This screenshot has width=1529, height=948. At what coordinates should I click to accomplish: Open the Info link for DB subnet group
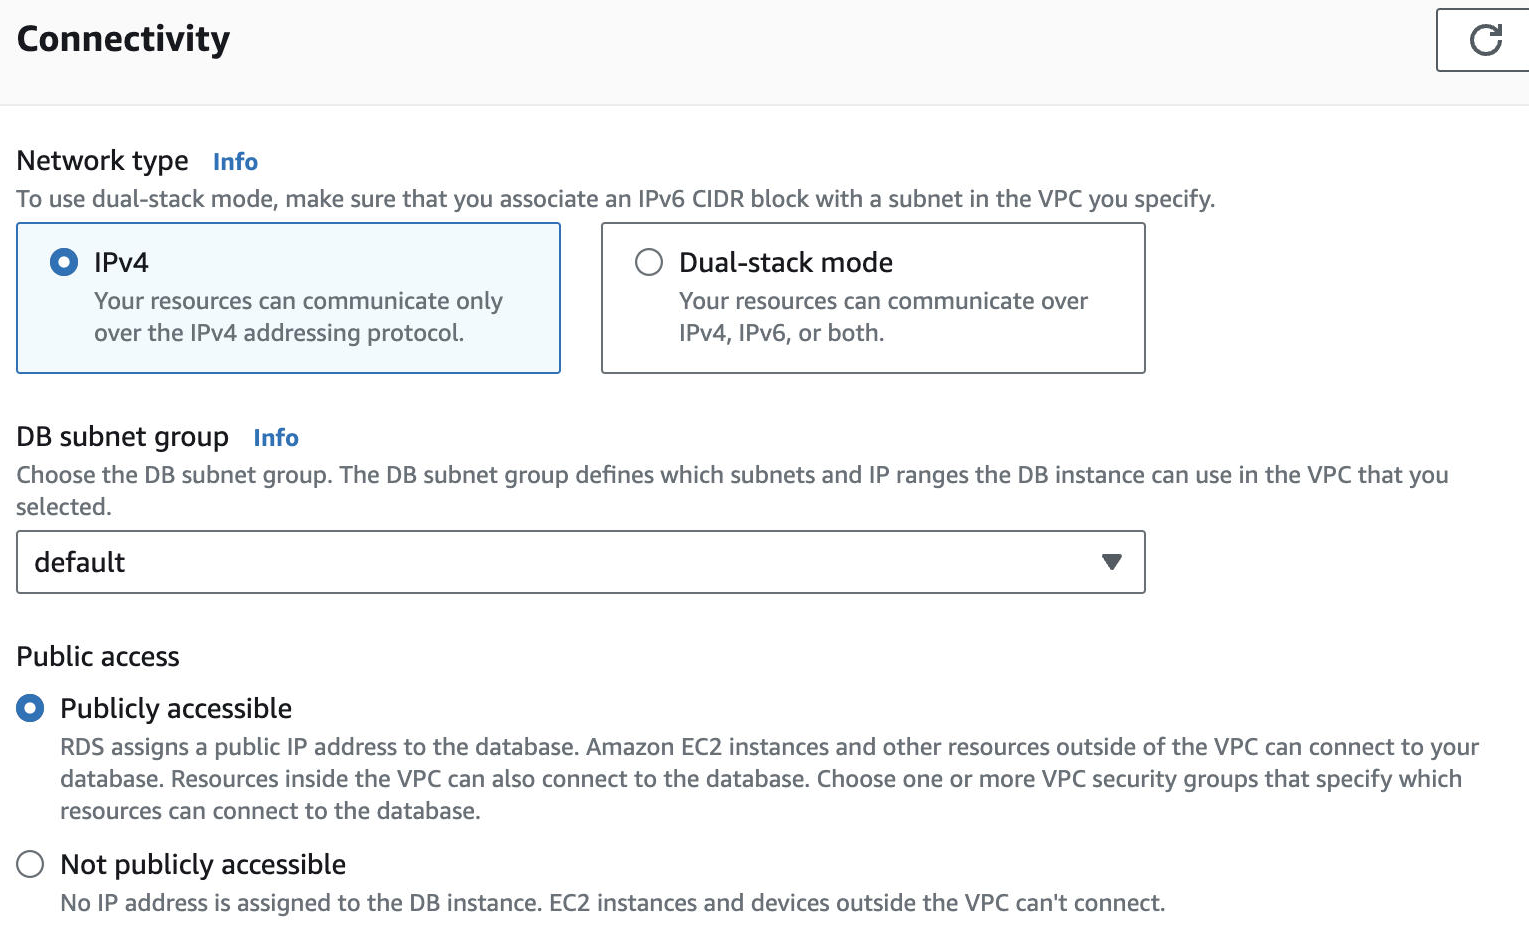click(x=275, y=437)
